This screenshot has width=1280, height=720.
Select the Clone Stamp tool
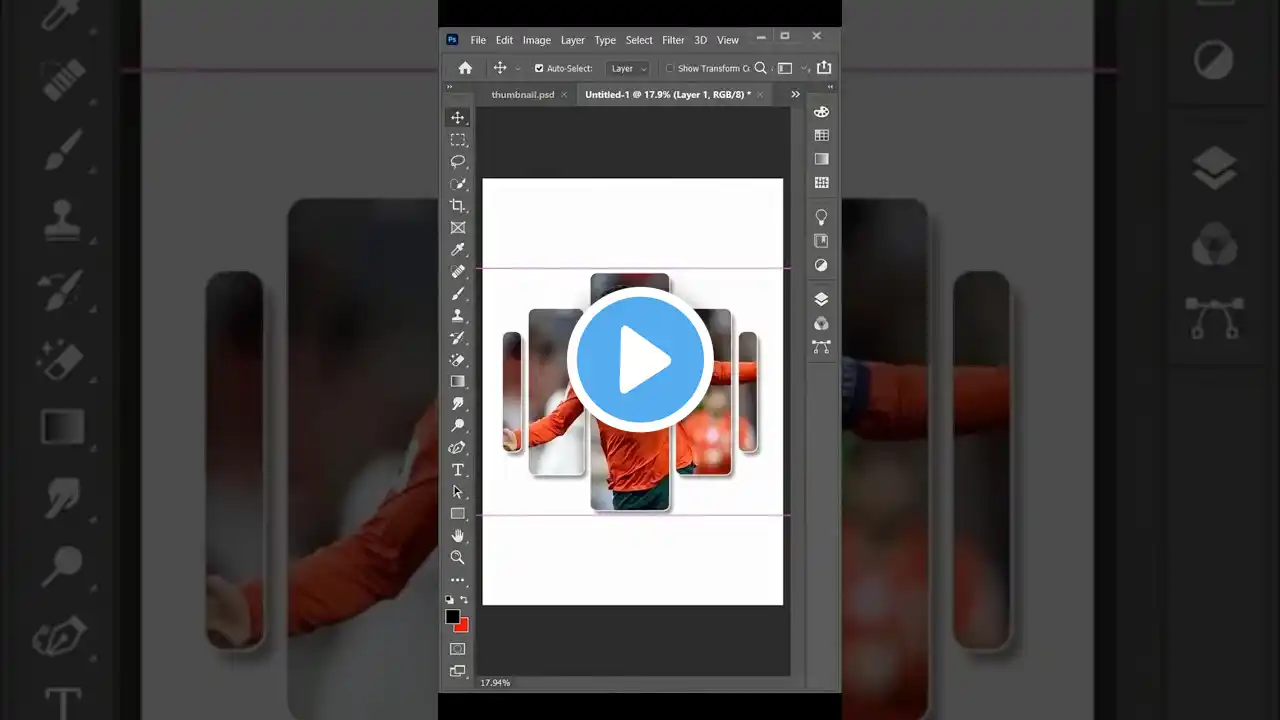coord(458,316)
